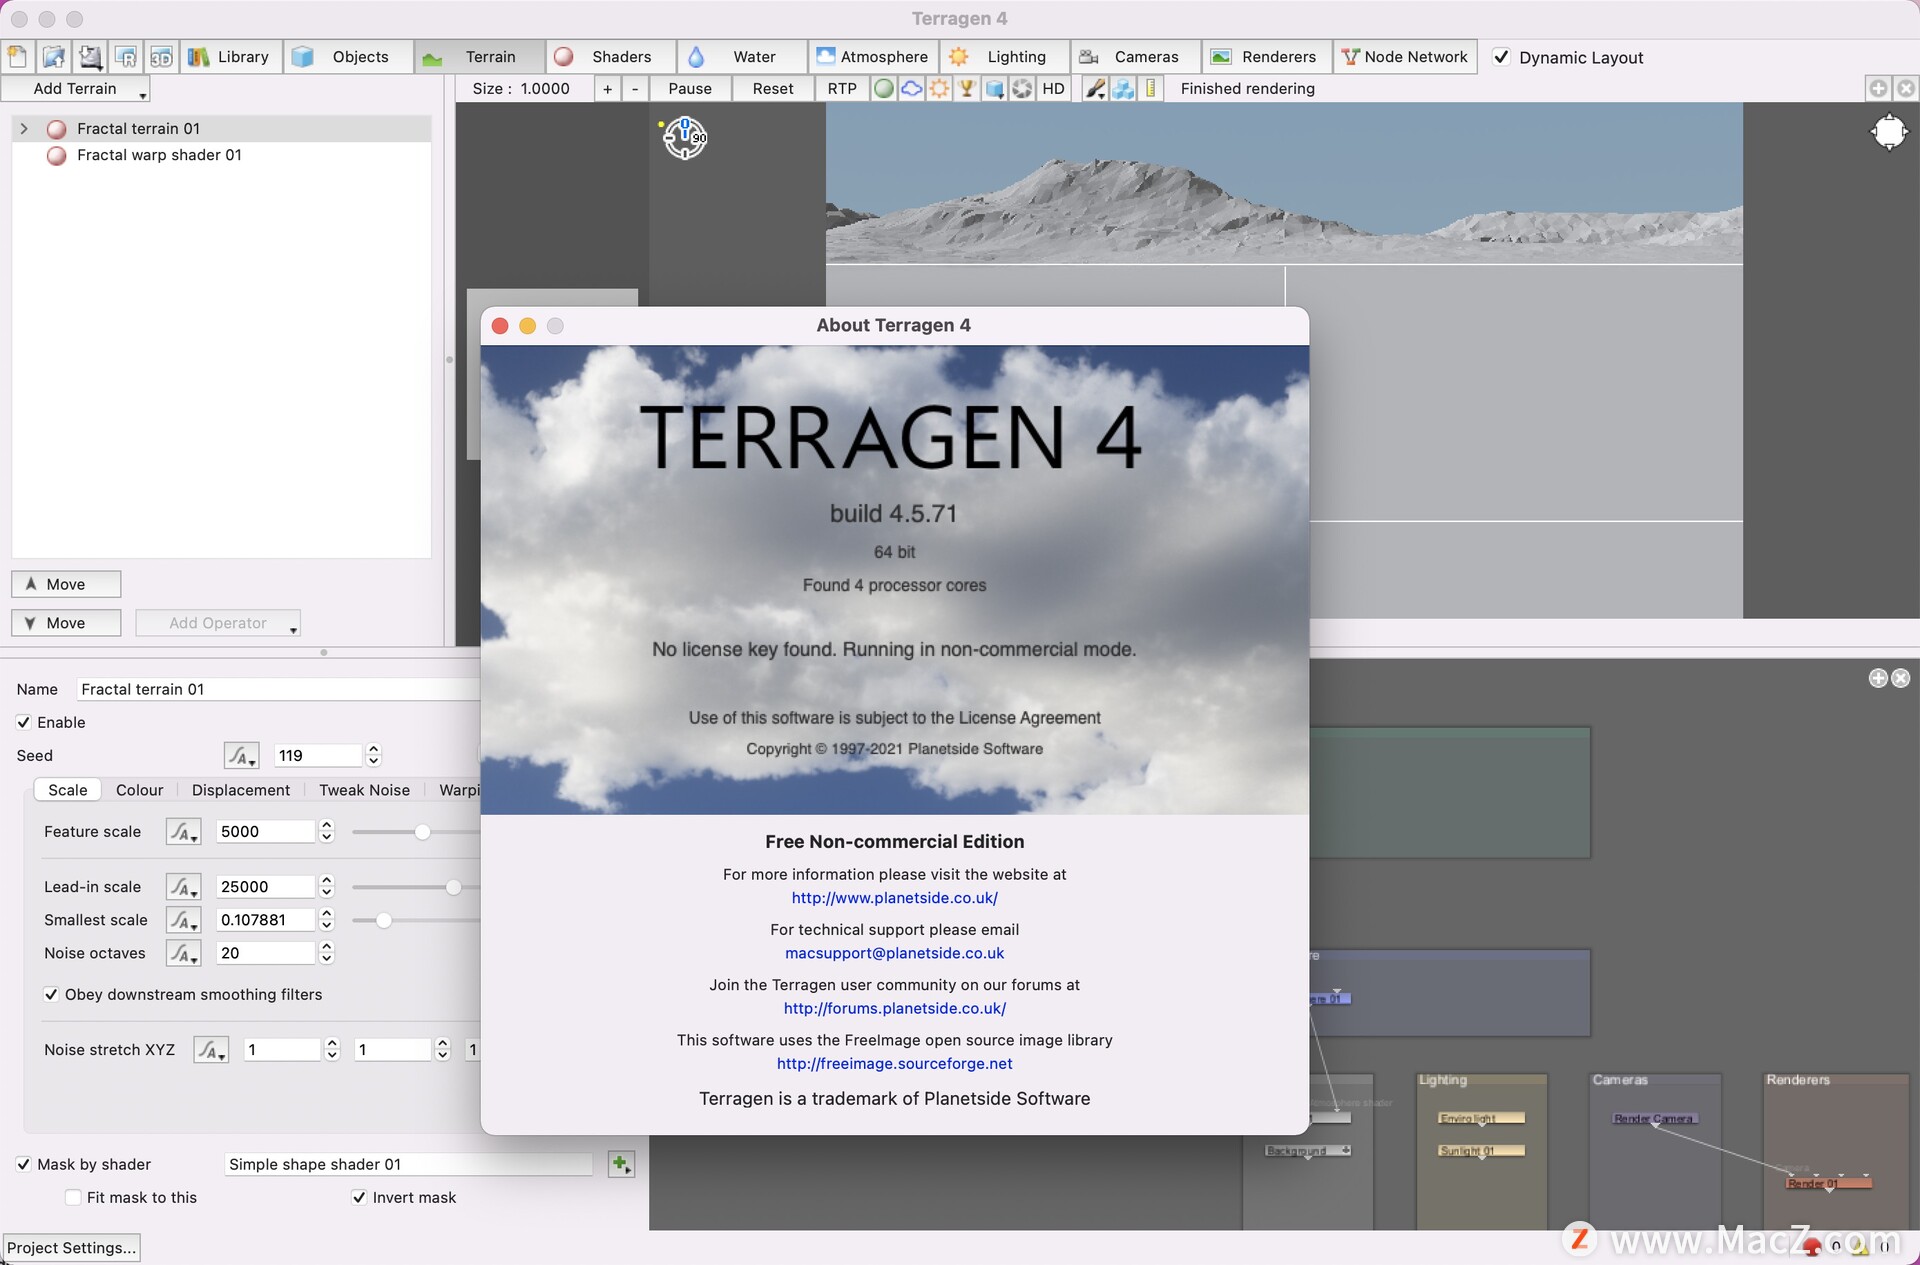Open the Add Terrain dropdown
This screenshot has width=1920, height=1265.
76,89
